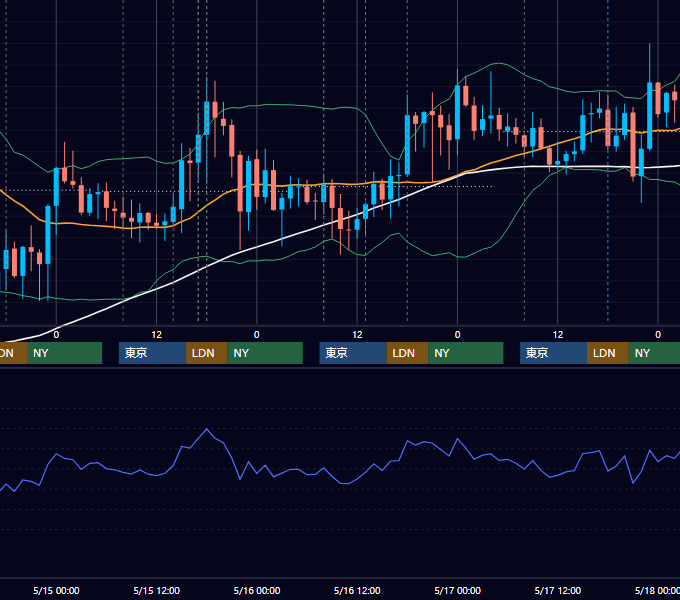
Task: Select the NY block after the 5/16 LDN session
Action: 466,353
